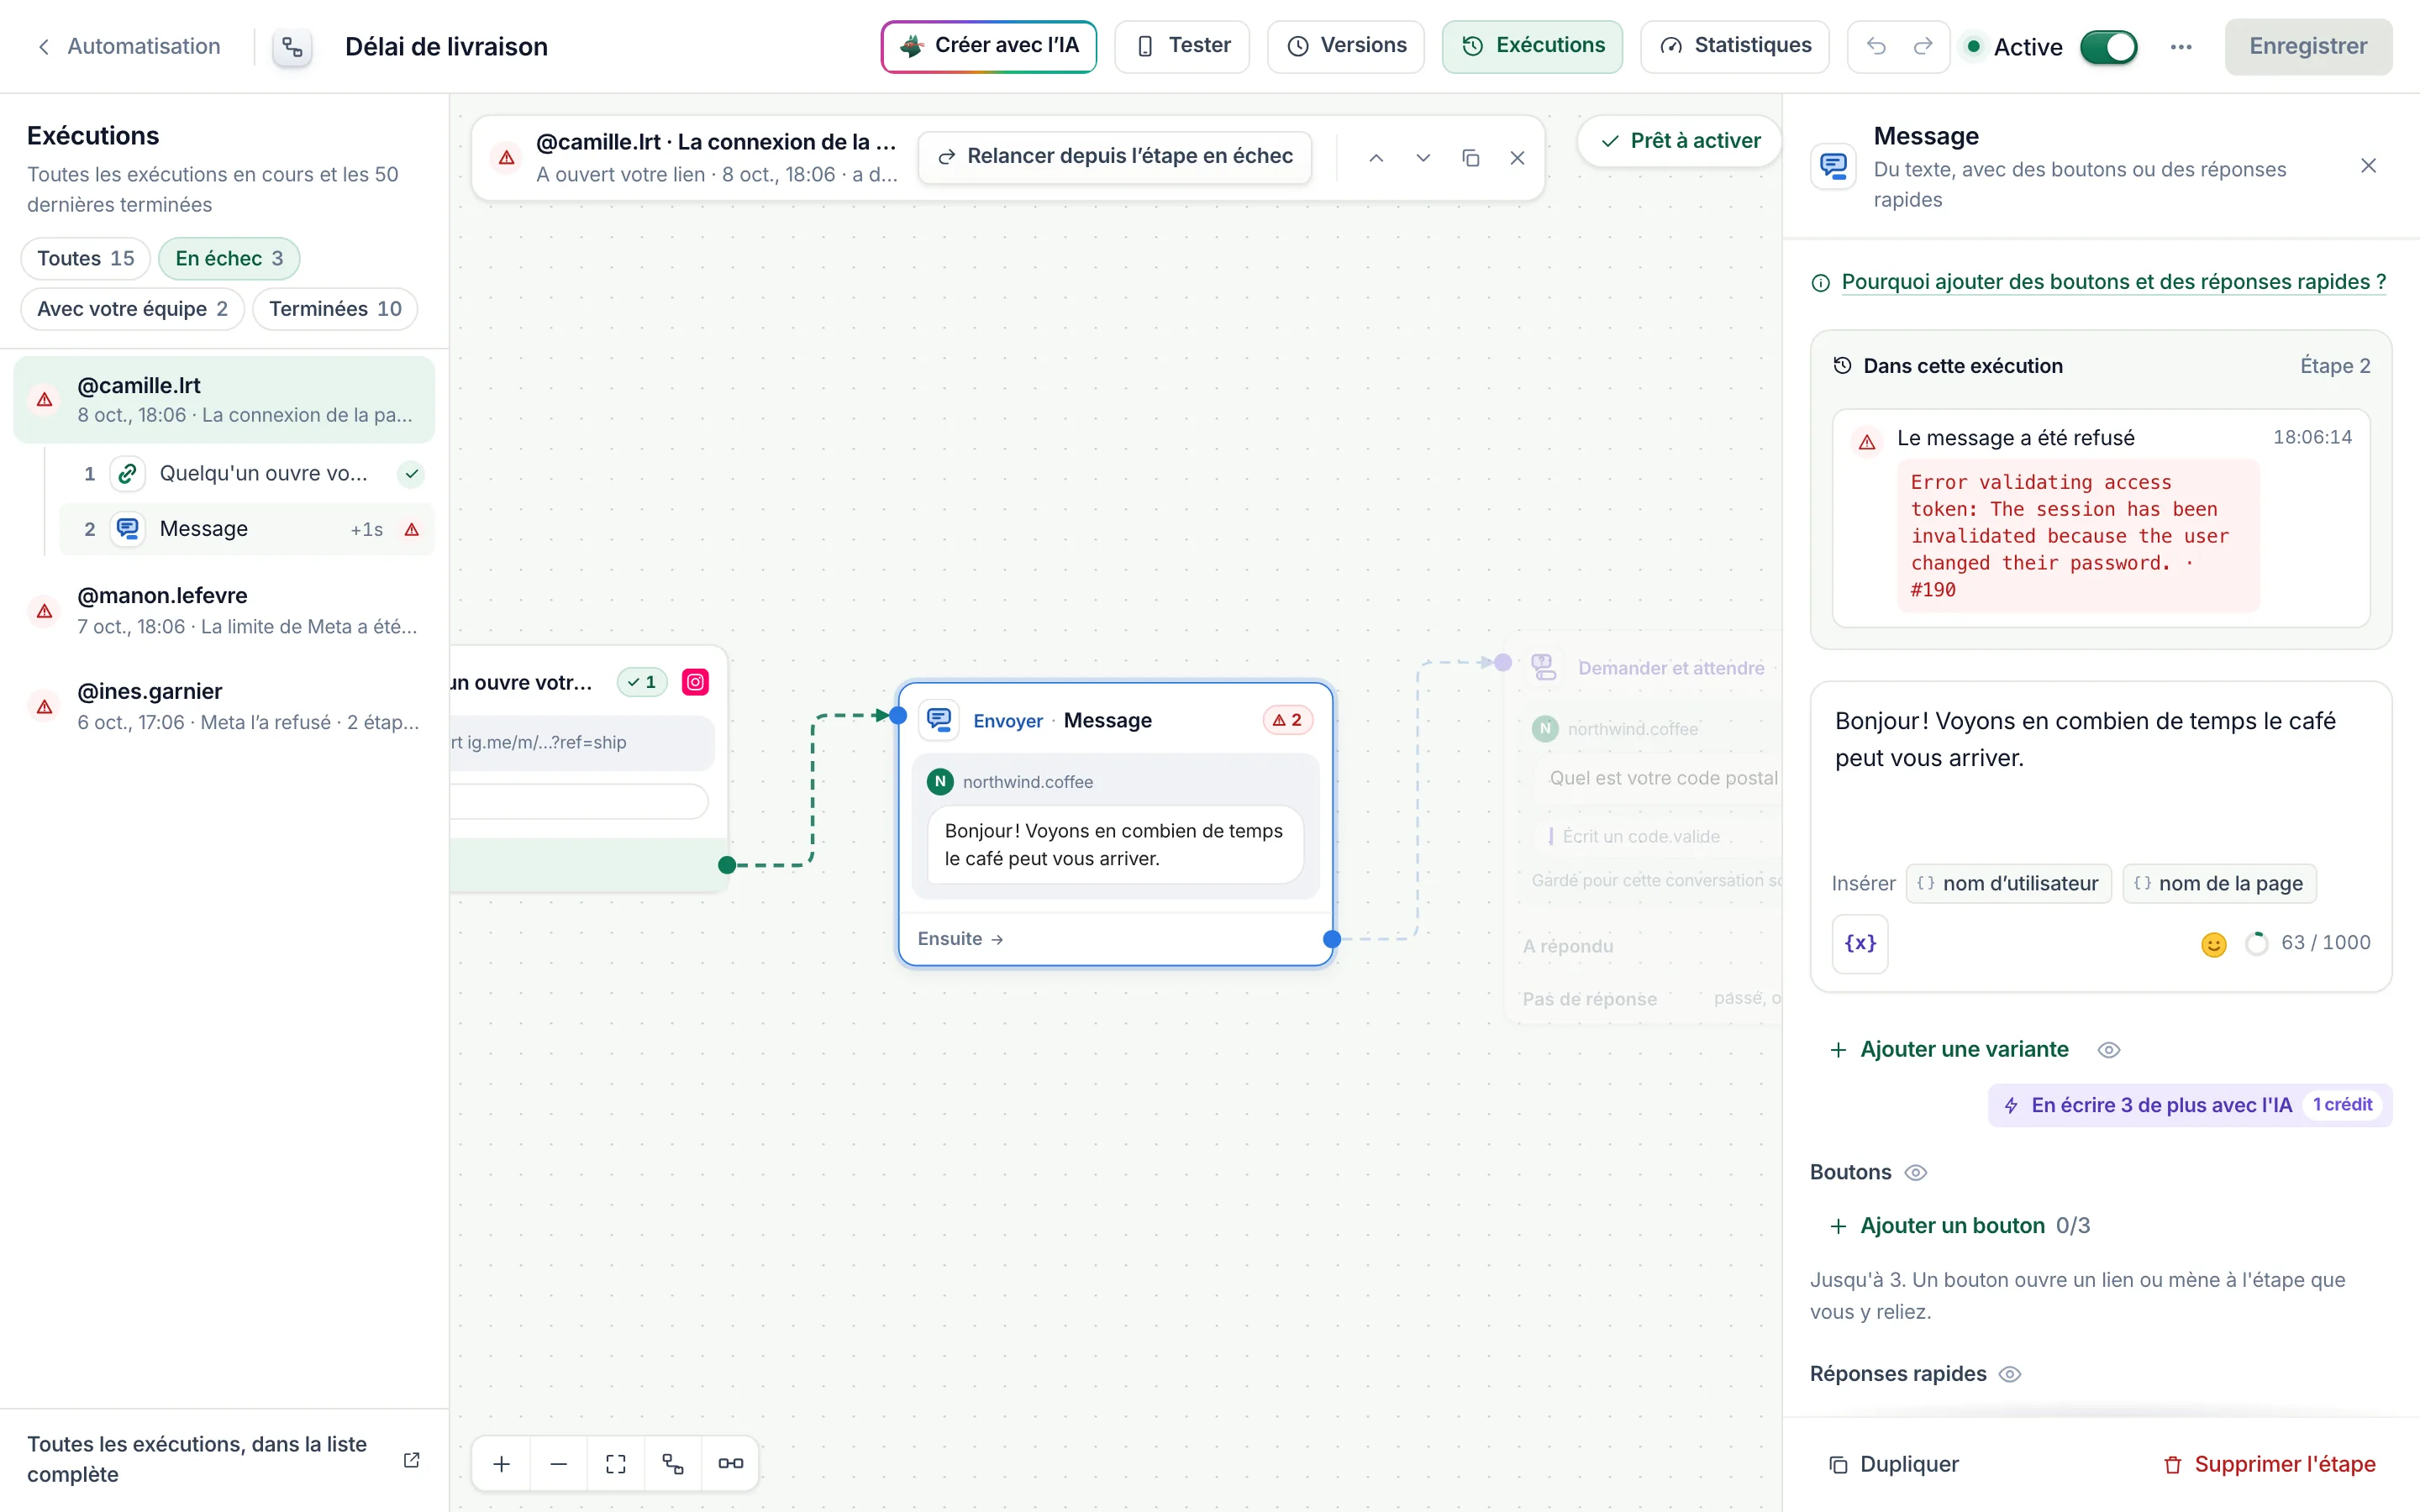
Task: Select step 2 Message in the execution tree
Action: [x=246, y=529]
